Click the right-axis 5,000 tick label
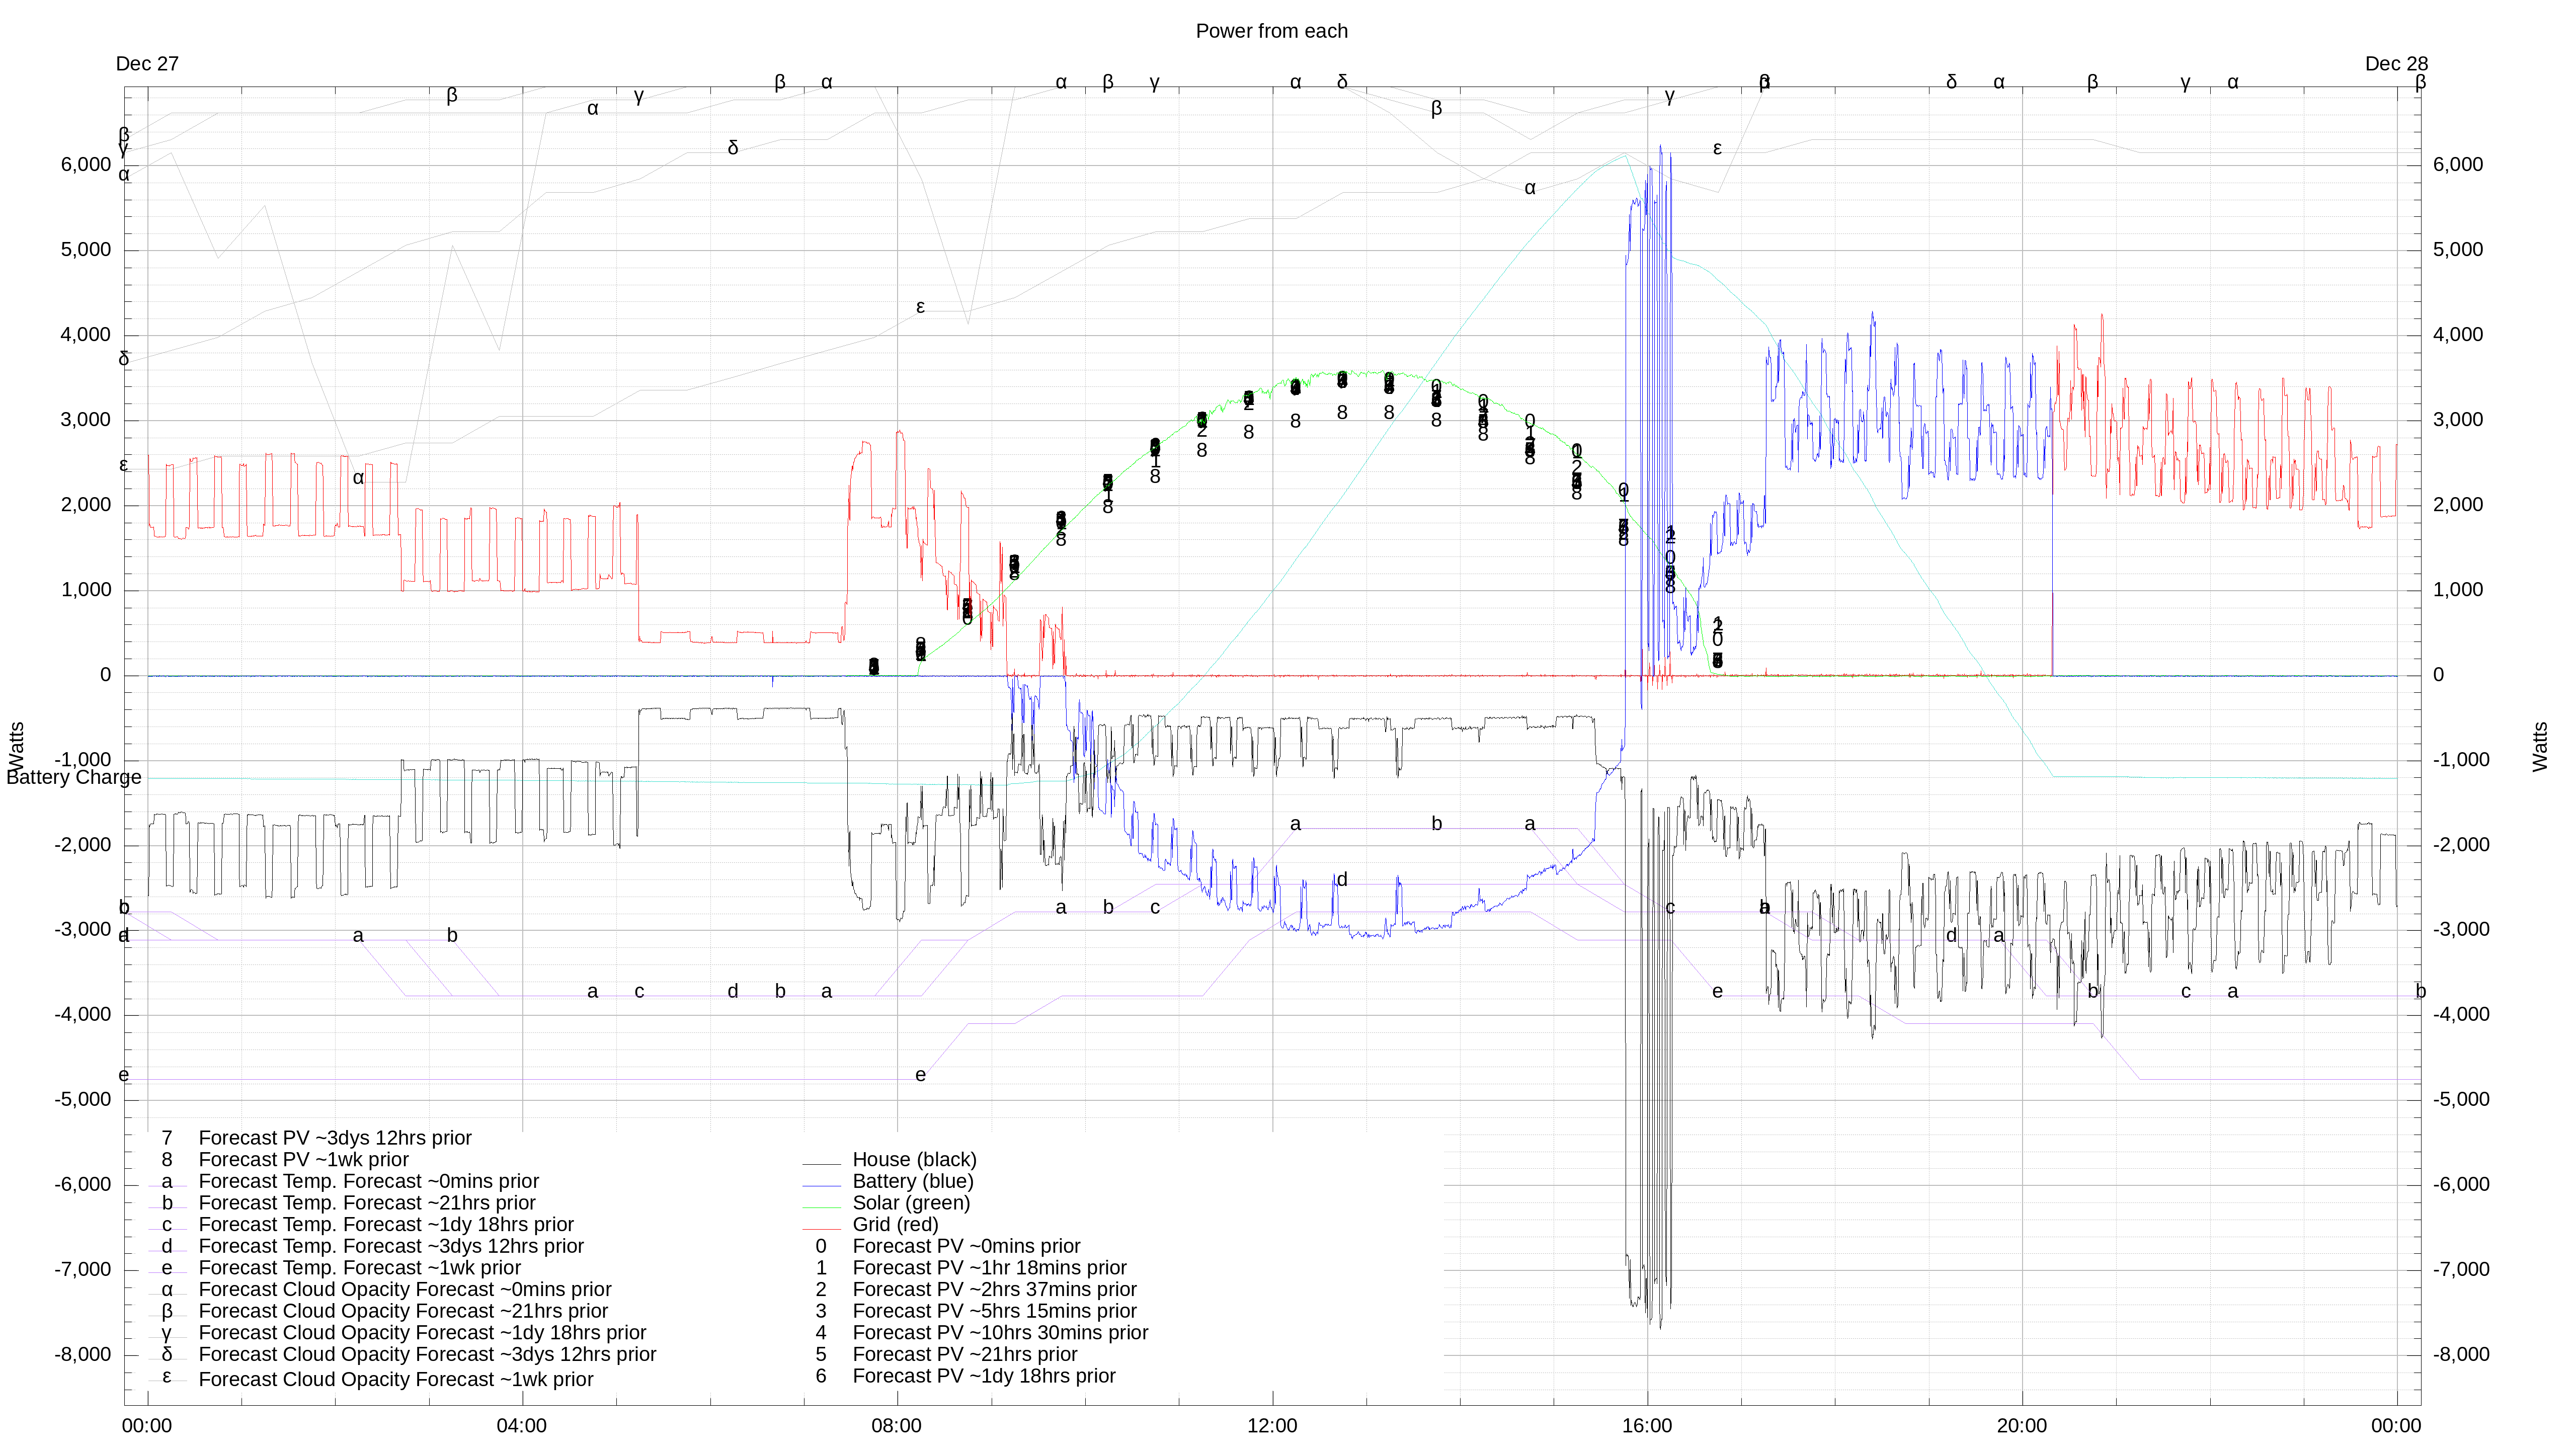The width and height of the screenshot is (2576, 1449). pos(2458,250)
